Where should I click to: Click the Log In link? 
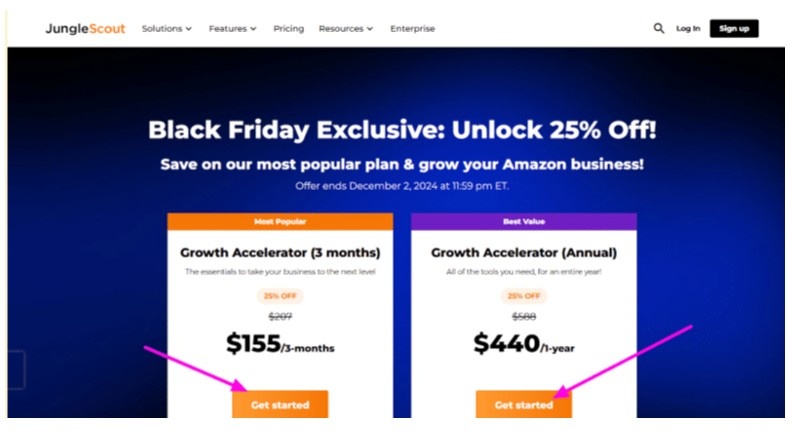pos(688,28)
